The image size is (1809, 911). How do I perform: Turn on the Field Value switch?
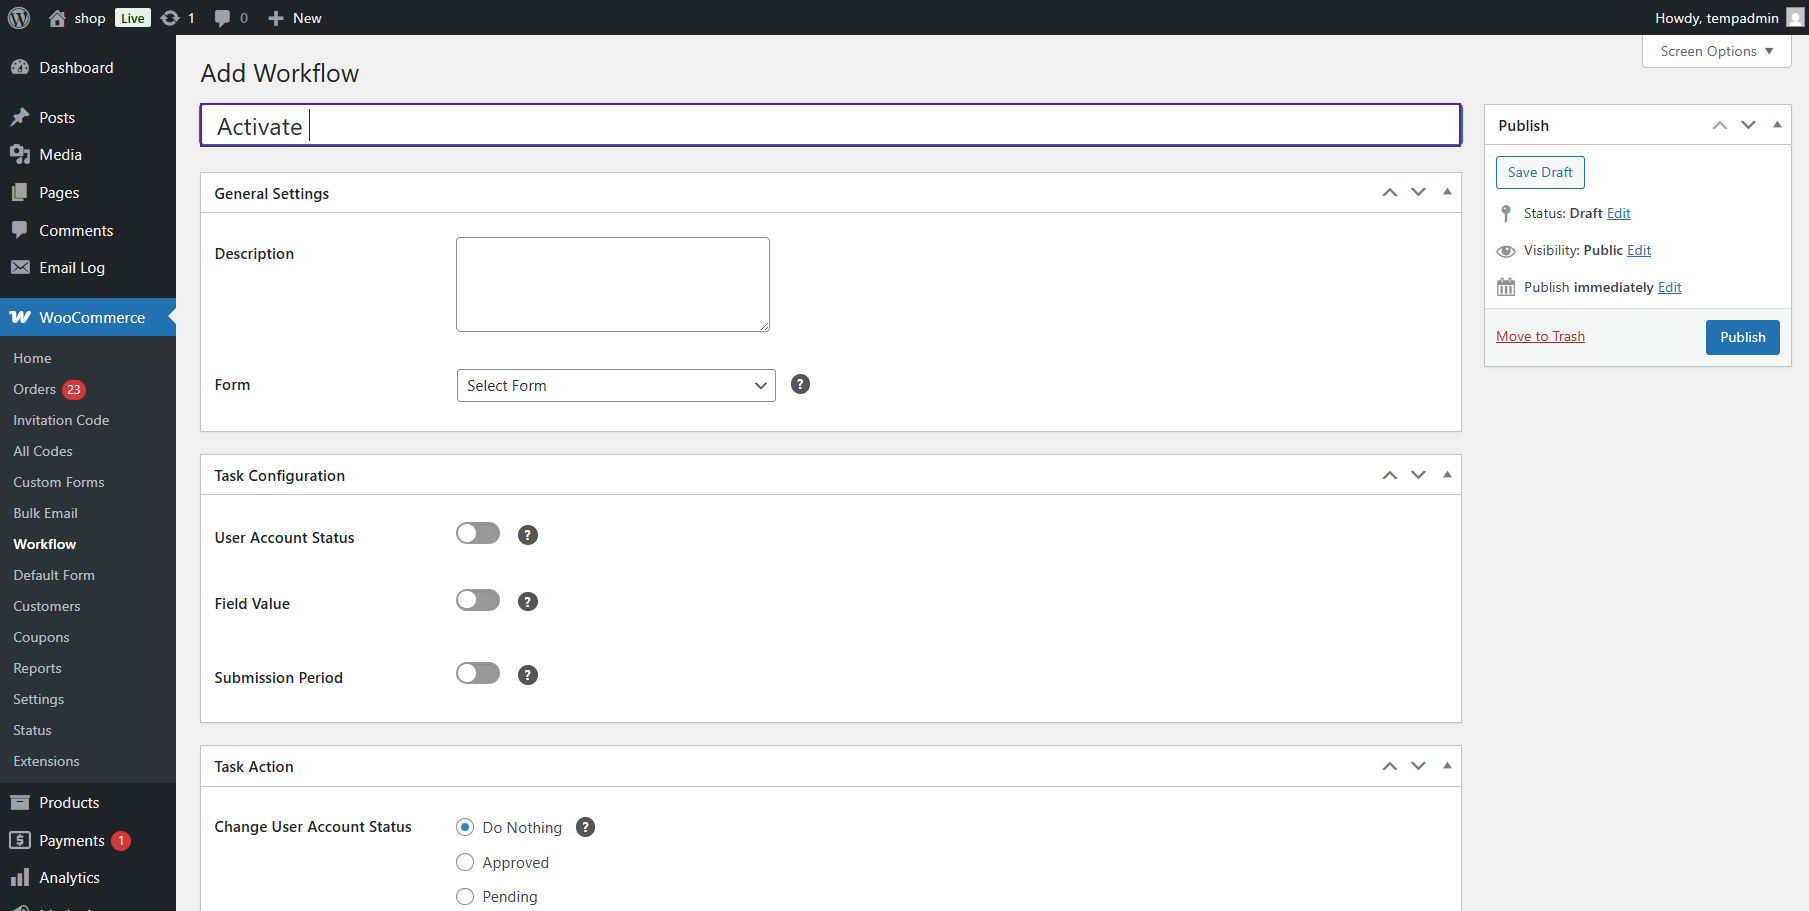[478, 600]
